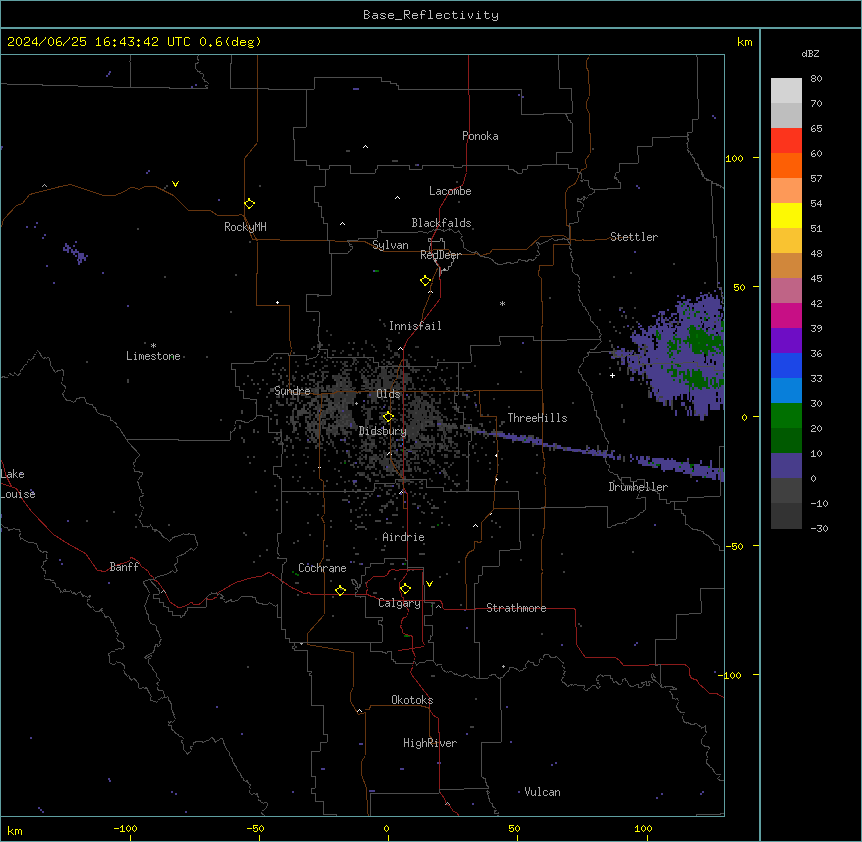Click the Limestone label
This screenshot has height=842, width=862.
pyautogui.click(x=153, y=356)
